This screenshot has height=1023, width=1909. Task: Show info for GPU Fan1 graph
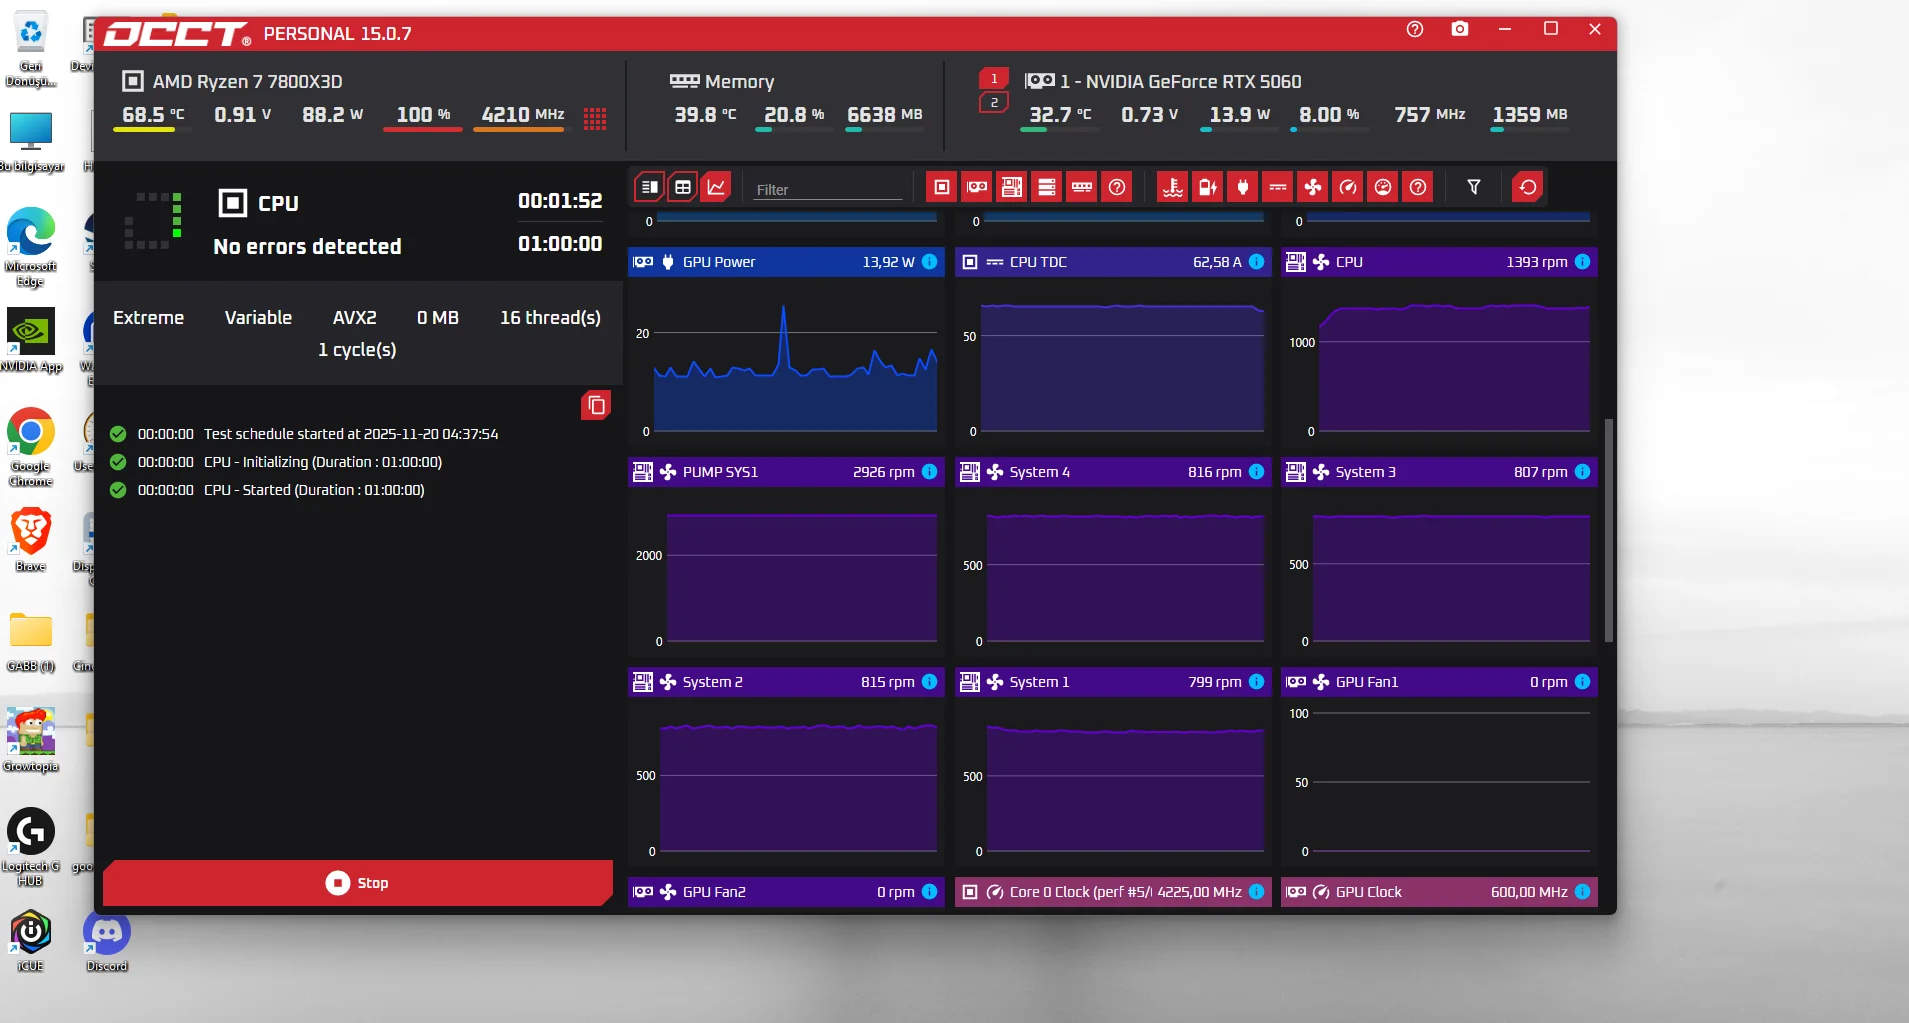1582,682
